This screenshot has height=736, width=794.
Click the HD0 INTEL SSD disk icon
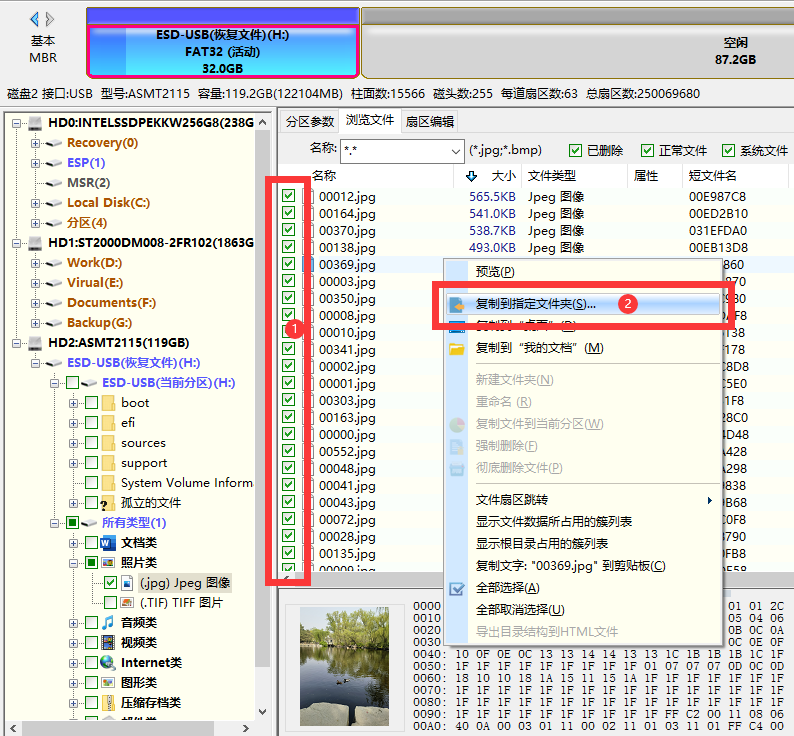(34, 123)
